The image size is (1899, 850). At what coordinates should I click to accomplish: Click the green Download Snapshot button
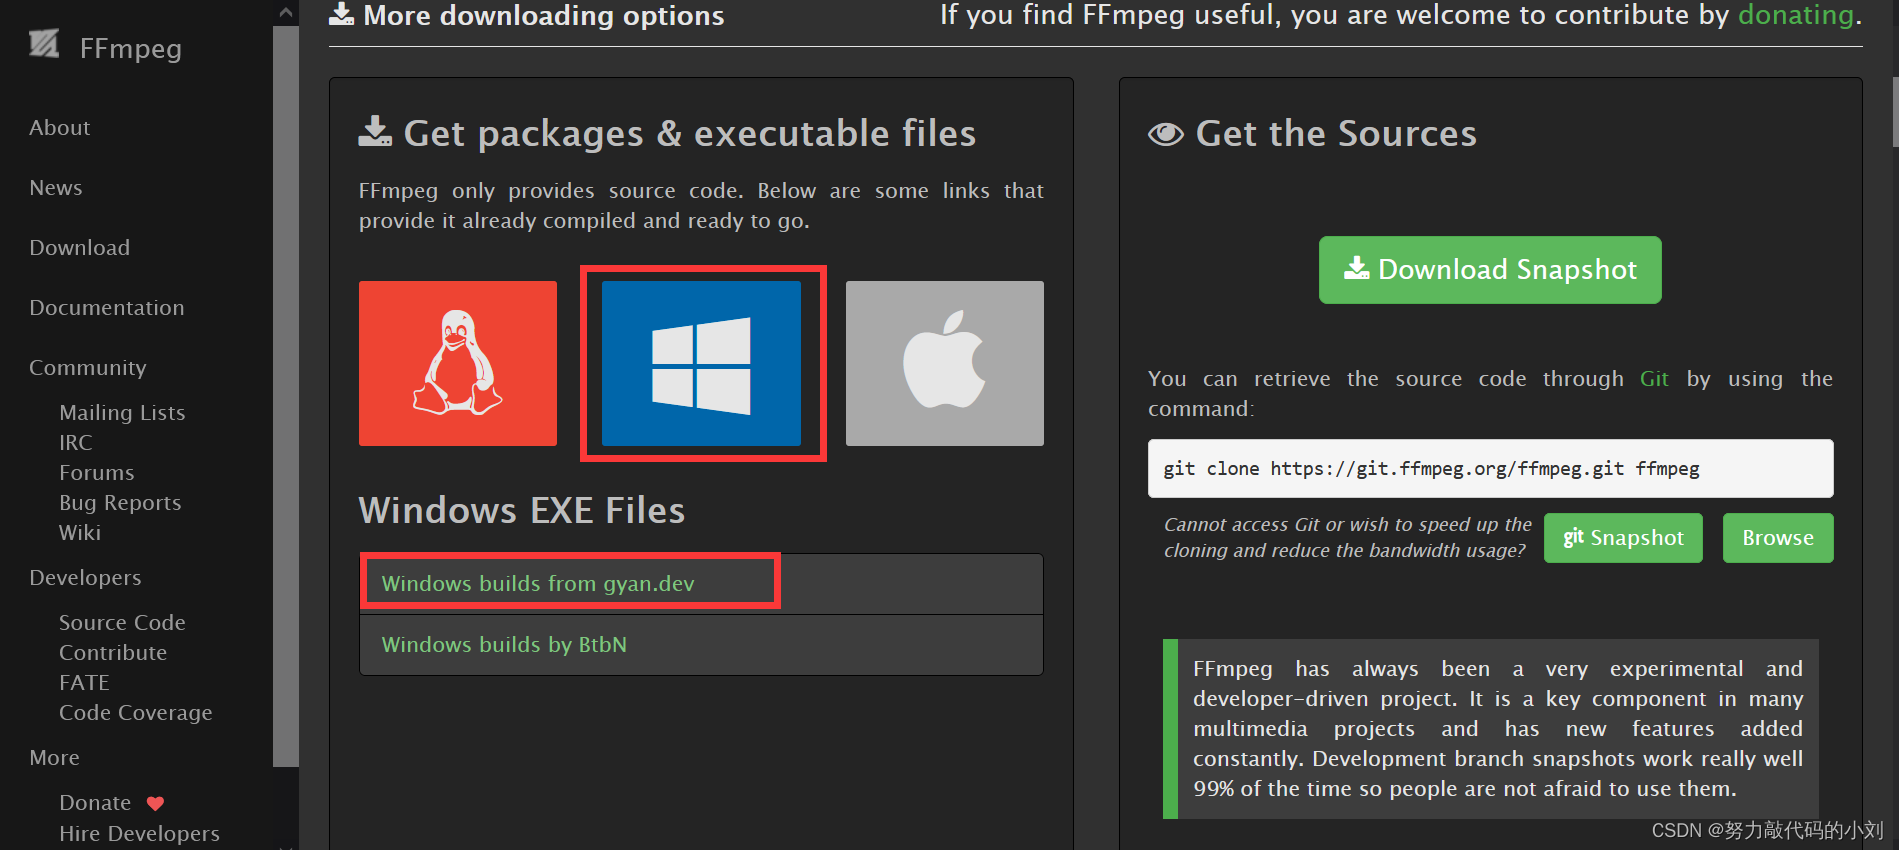point(1490,270)
